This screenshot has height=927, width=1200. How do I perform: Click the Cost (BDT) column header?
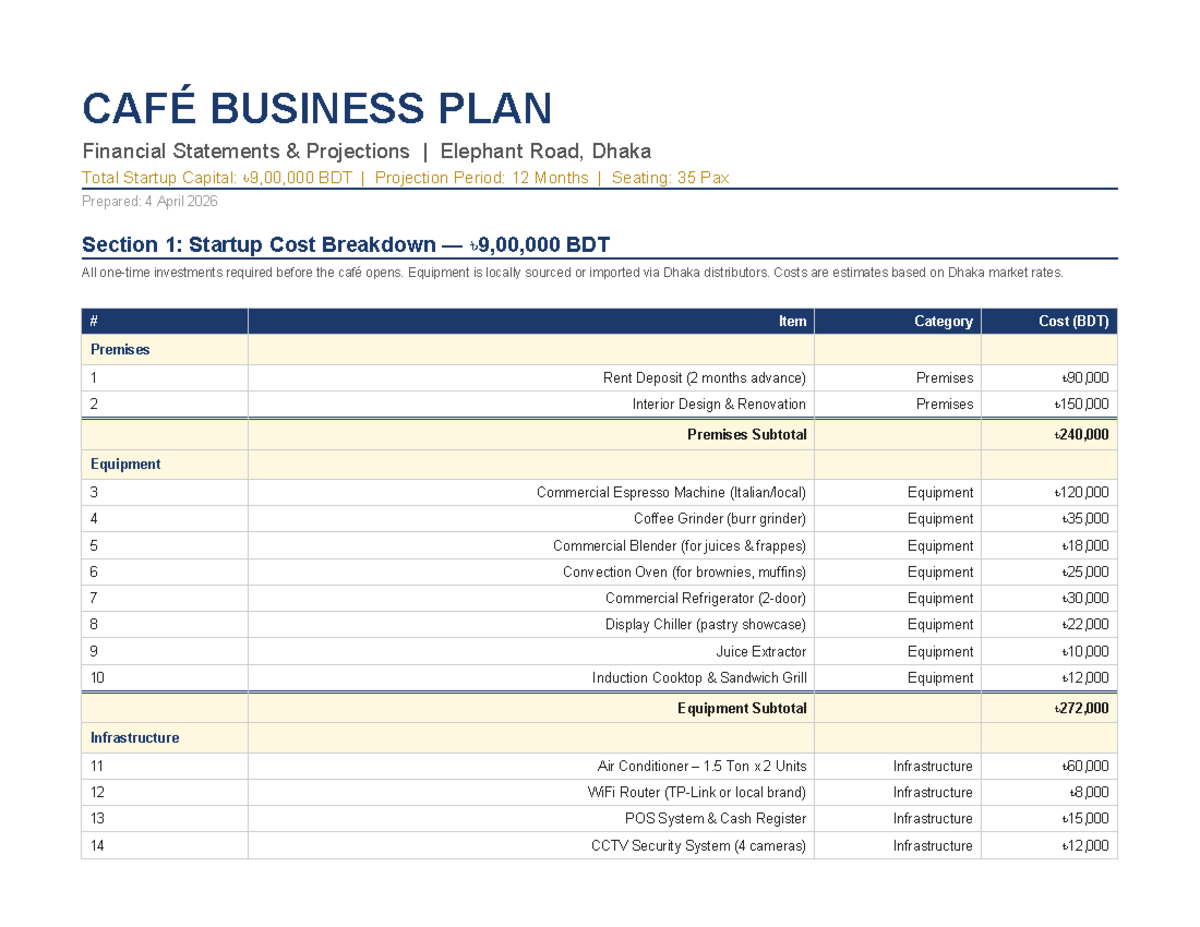point(1049,321)
